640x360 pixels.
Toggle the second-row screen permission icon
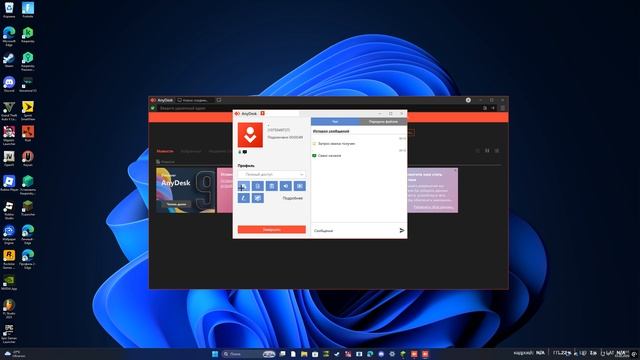click(258, 198)
